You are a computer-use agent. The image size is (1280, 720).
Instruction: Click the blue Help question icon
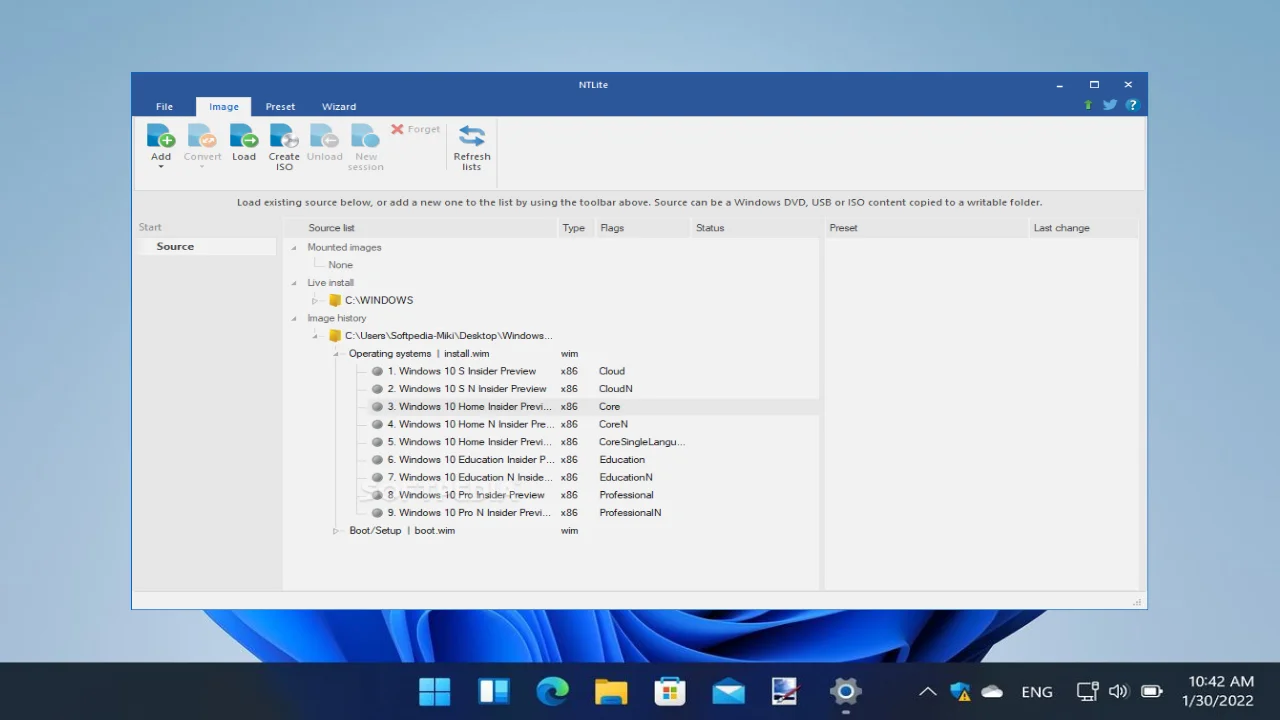click(x=1132, y=105)
